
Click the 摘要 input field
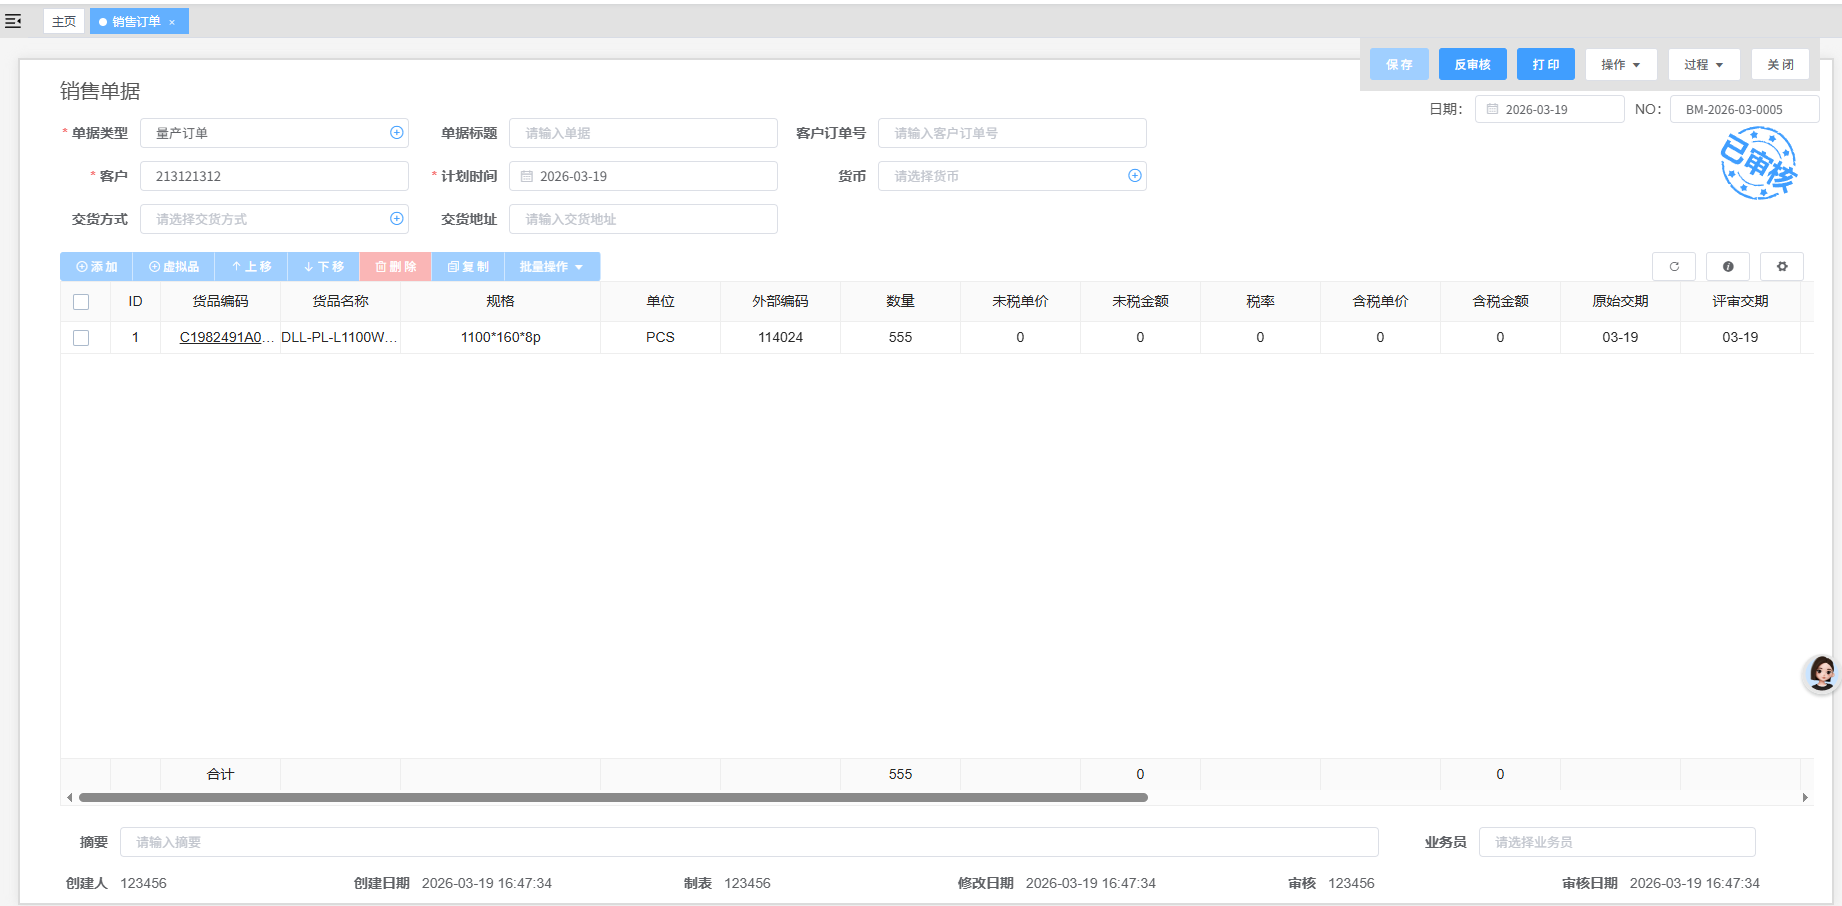(748, 842)
